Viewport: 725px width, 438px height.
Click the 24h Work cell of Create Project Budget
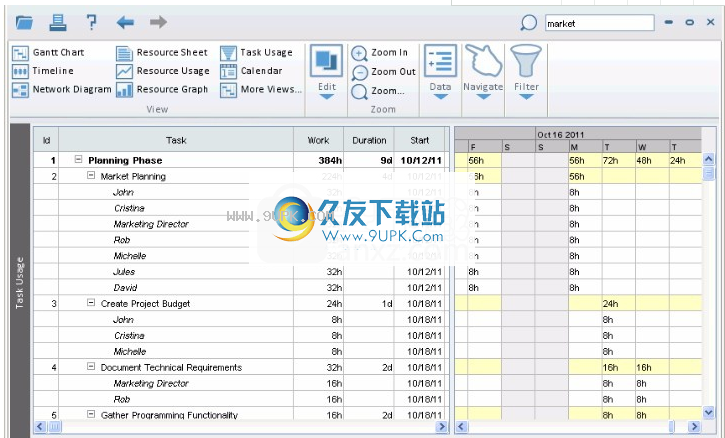(319, 304)
